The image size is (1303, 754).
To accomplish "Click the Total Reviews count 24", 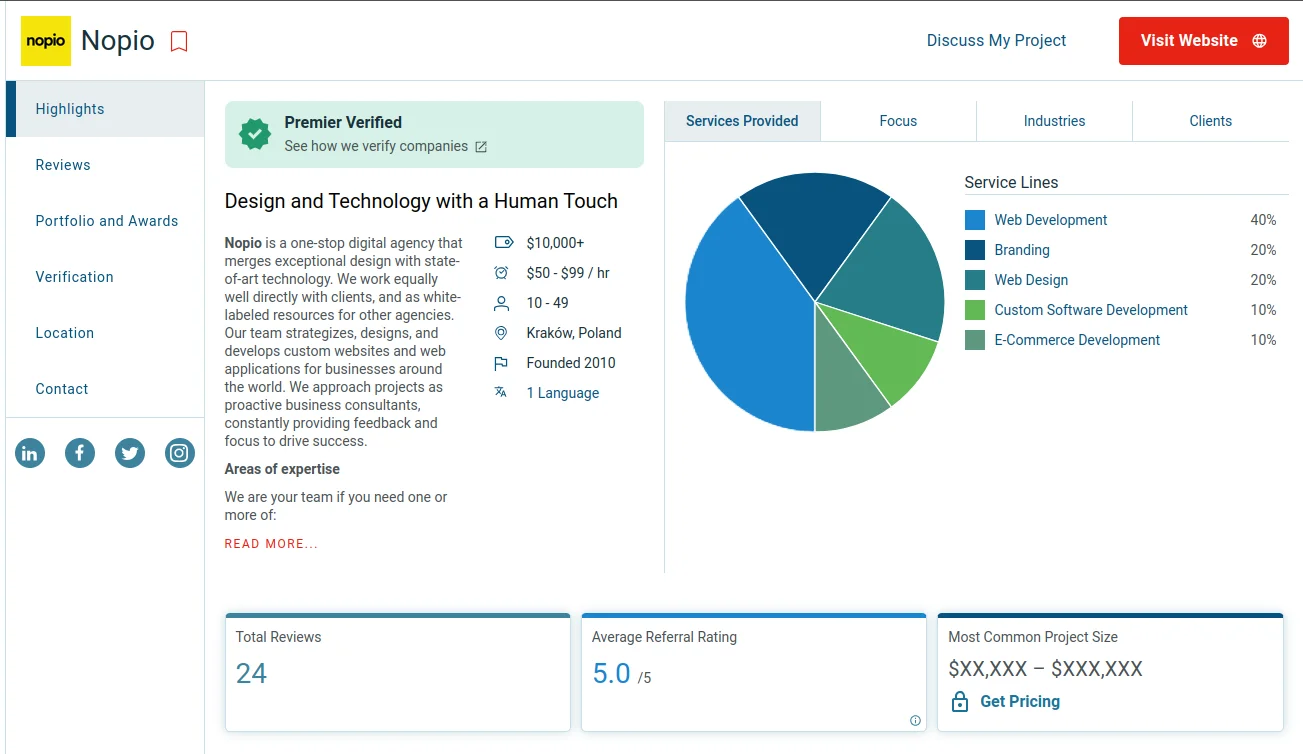I will 251,674.
